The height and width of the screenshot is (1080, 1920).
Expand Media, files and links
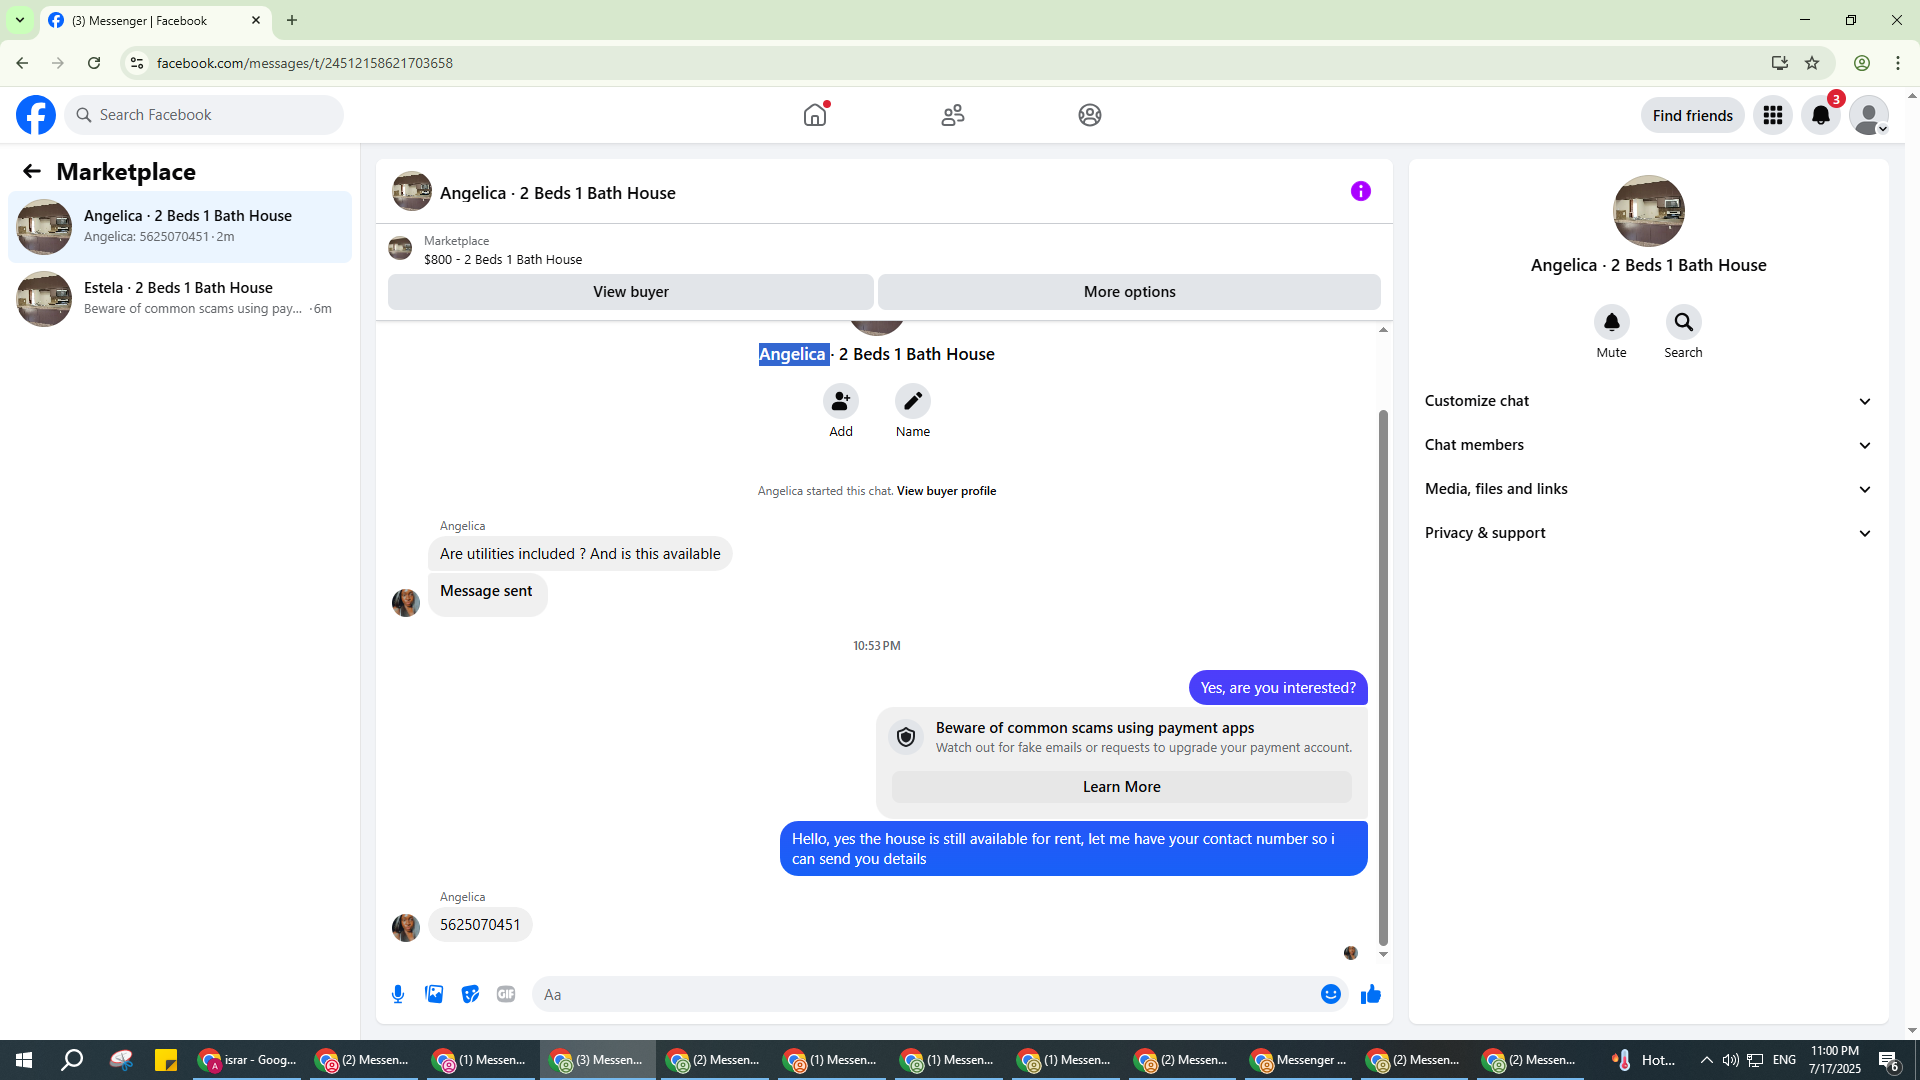[x=1648, y=489]
